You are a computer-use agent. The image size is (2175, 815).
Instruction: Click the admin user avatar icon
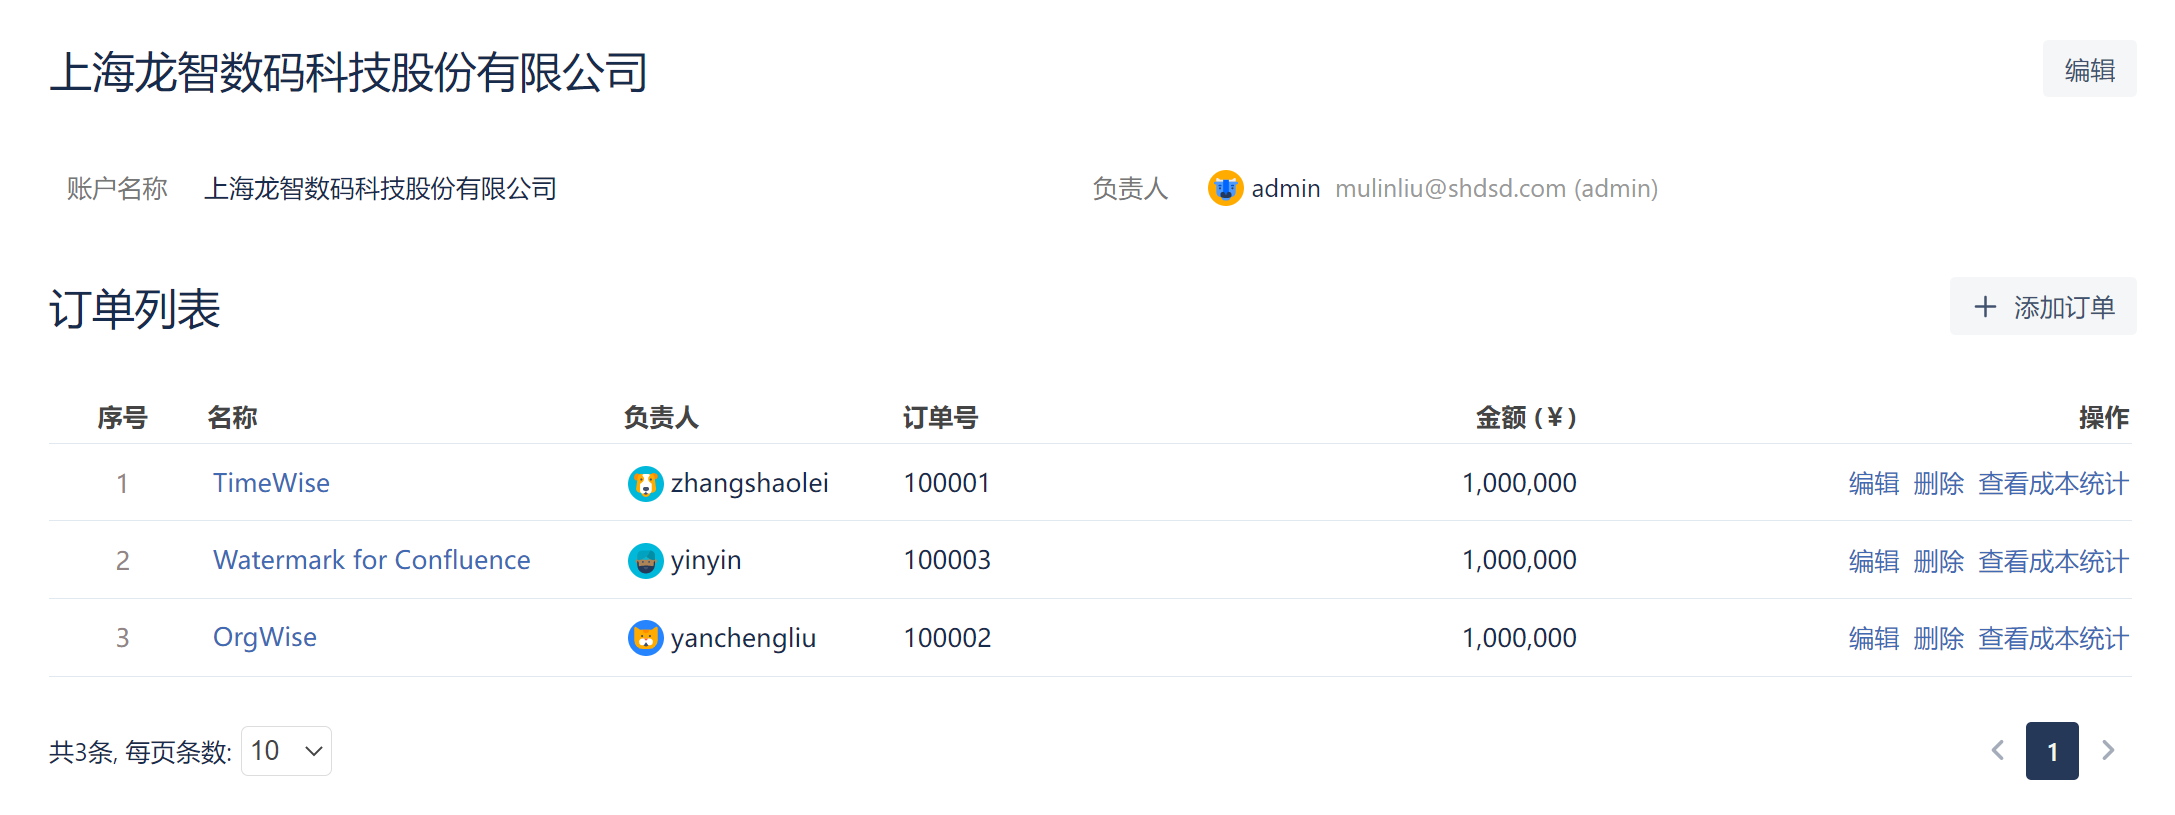coord(1225,188)
